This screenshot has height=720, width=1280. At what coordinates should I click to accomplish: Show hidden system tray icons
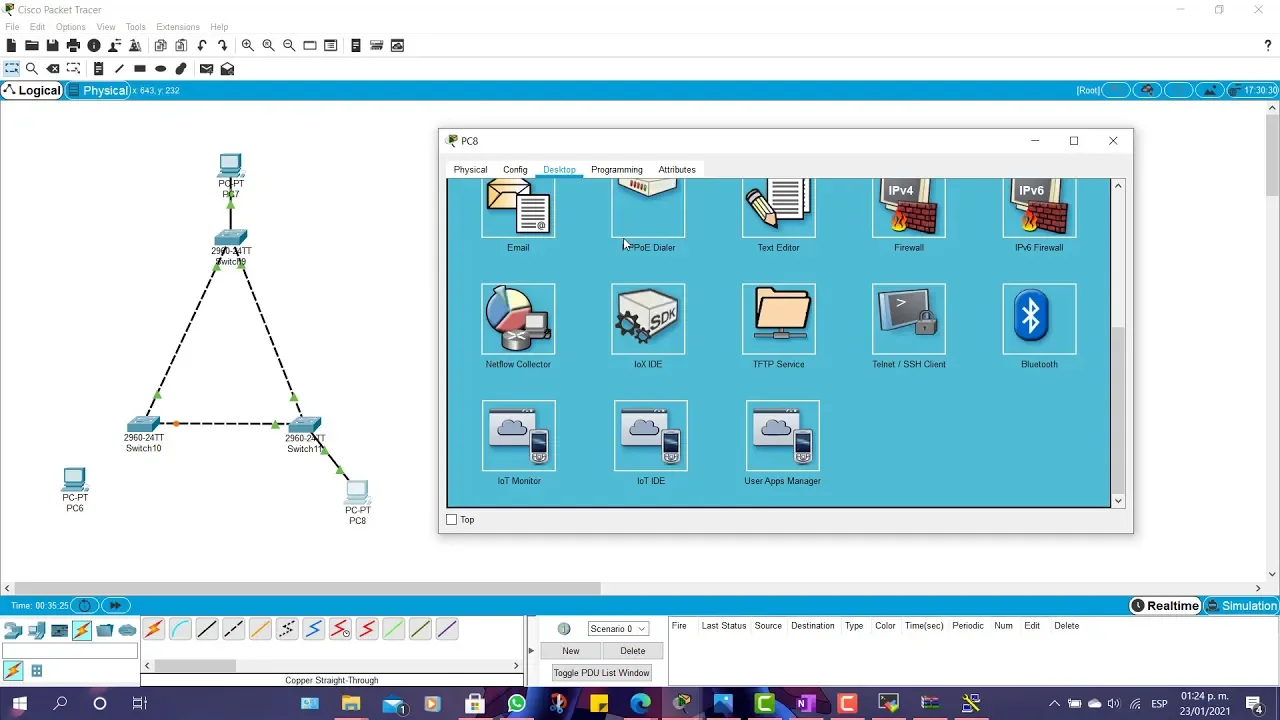pyautogui.click(x=1054, y=704)
